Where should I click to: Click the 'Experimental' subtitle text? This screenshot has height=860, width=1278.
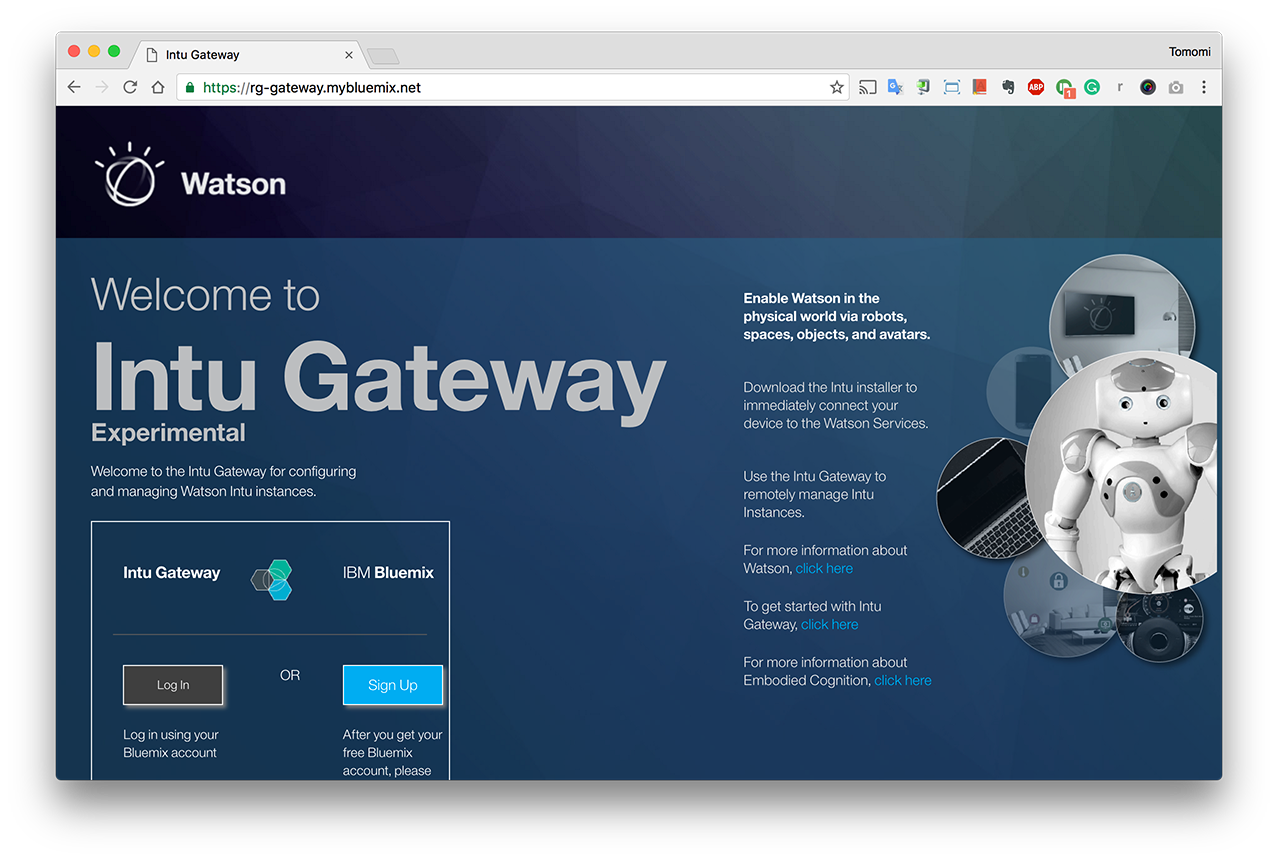click(168, 432)
